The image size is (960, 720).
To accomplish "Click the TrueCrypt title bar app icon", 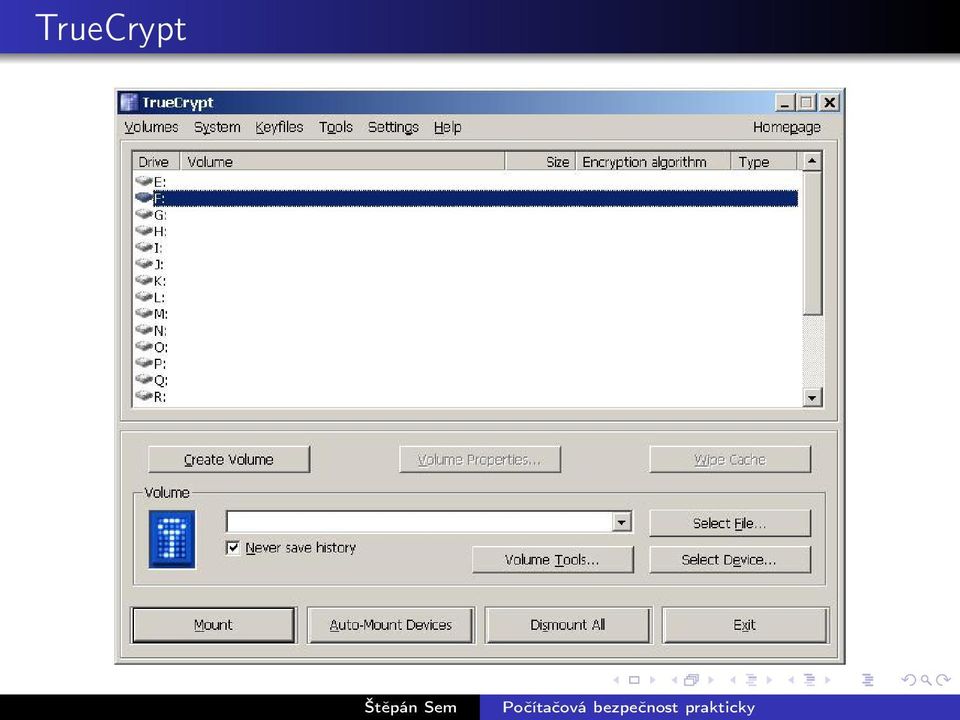I will 129,102.
